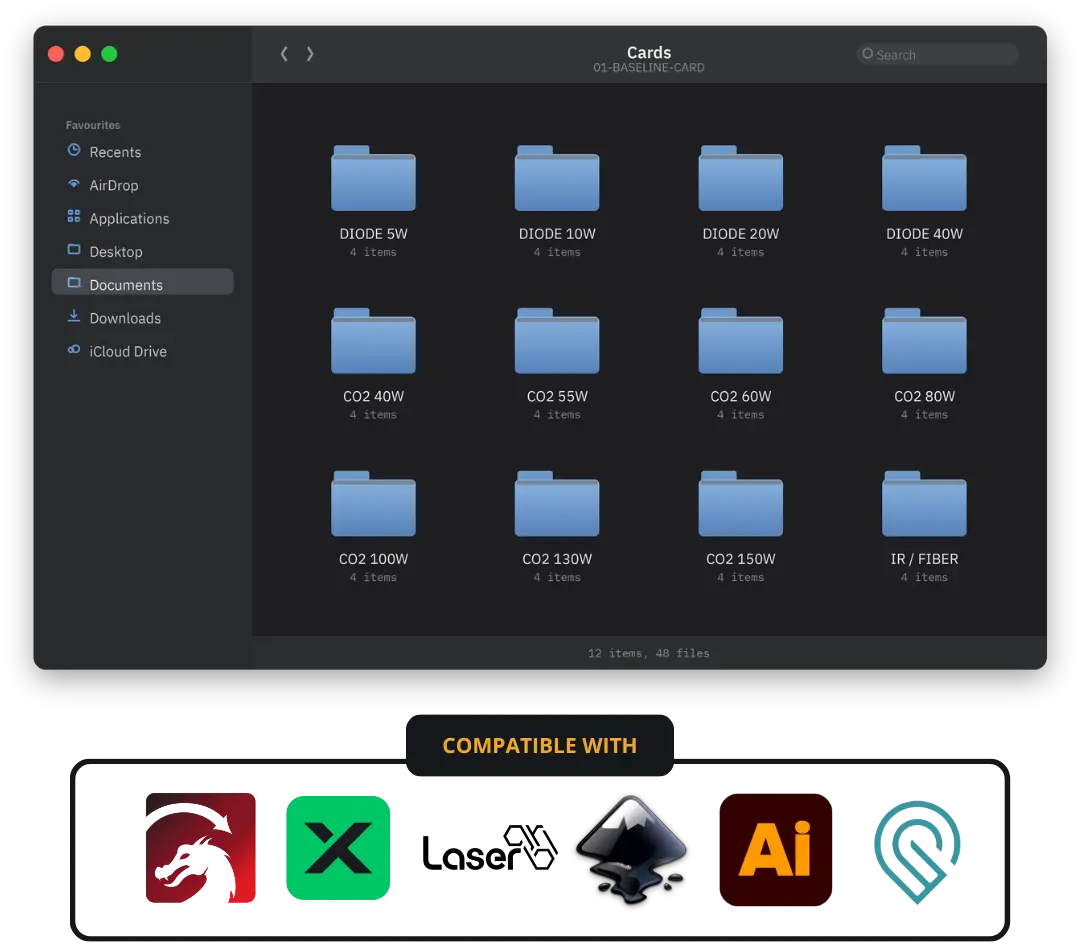Screen dimensions: 1080x950
Task: Open Applications in the sidebar
Action: coord(143,218)
